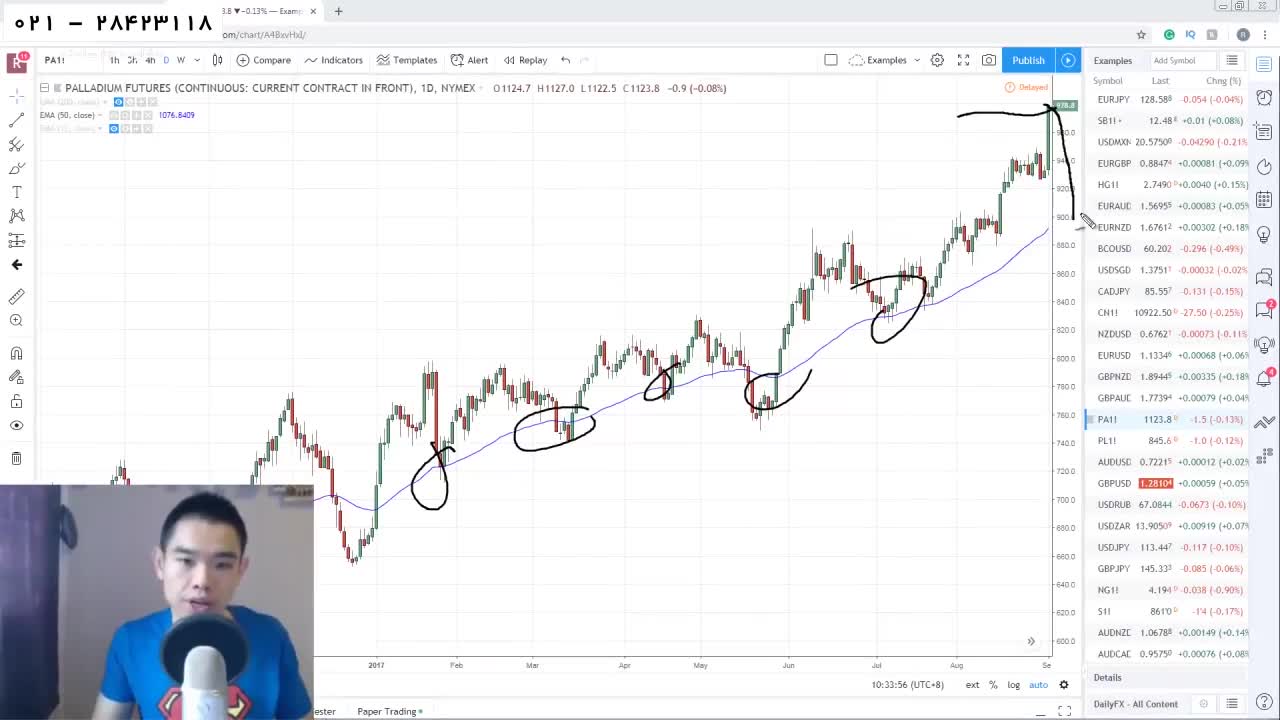
Task: Click the play icon next to Publish
Action: click(x=1068, y=60)
